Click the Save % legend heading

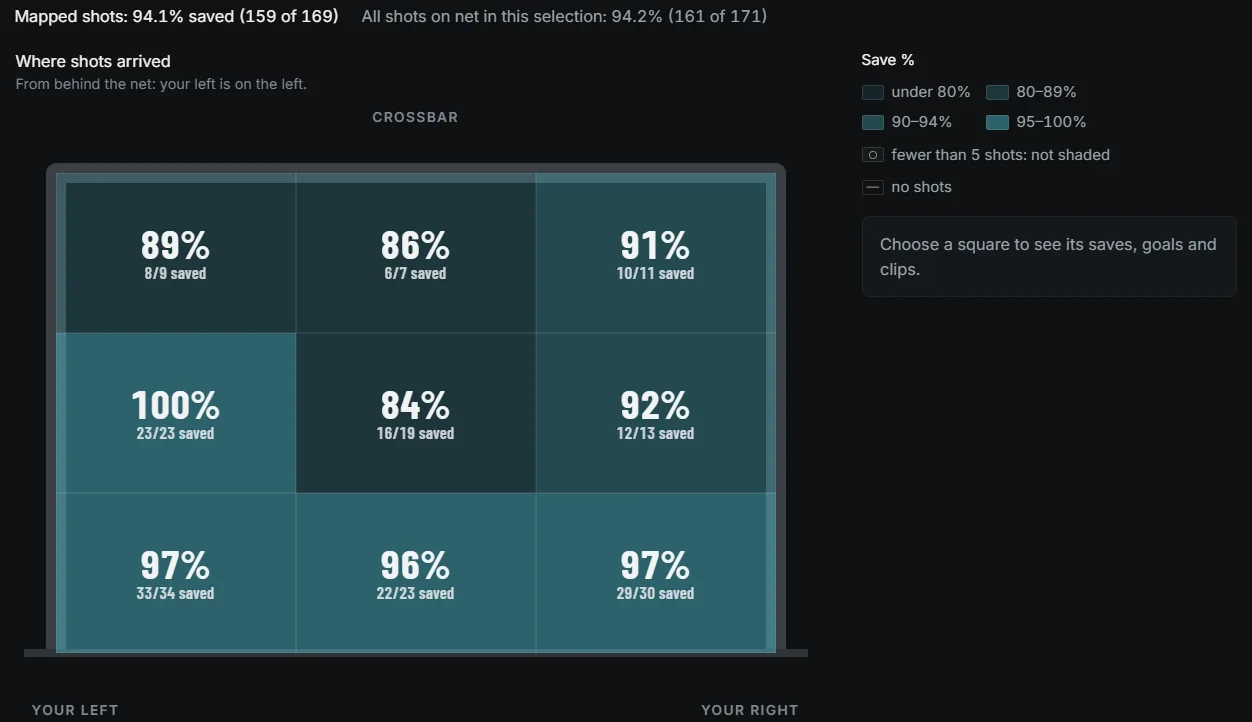point(888,60)
